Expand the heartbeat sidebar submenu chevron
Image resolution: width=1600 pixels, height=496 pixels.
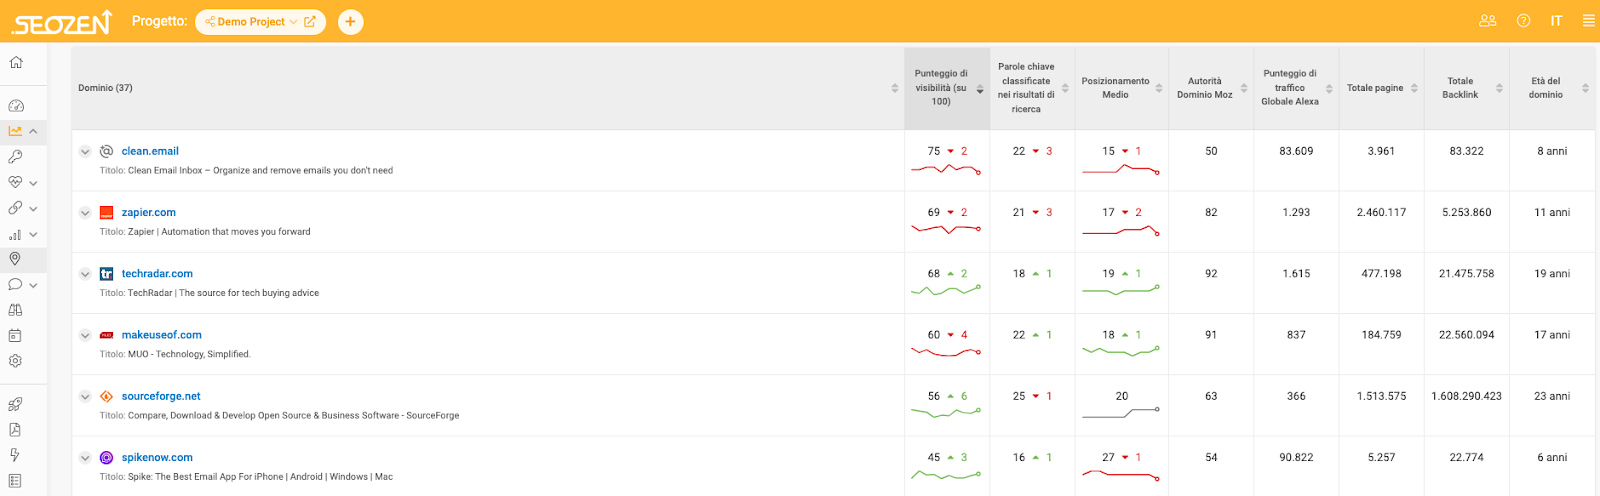[33, 183]
